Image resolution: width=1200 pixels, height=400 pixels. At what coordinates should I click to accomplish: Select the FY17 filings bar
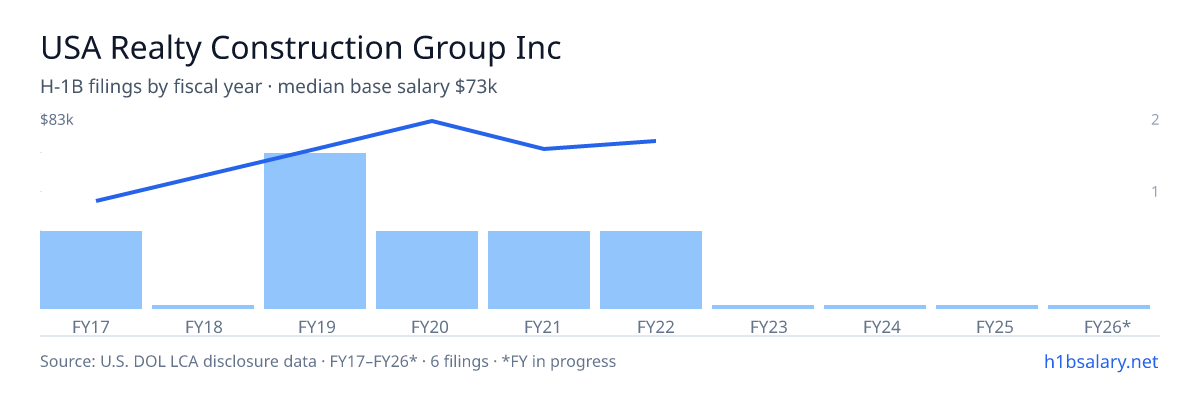(91, 270)
